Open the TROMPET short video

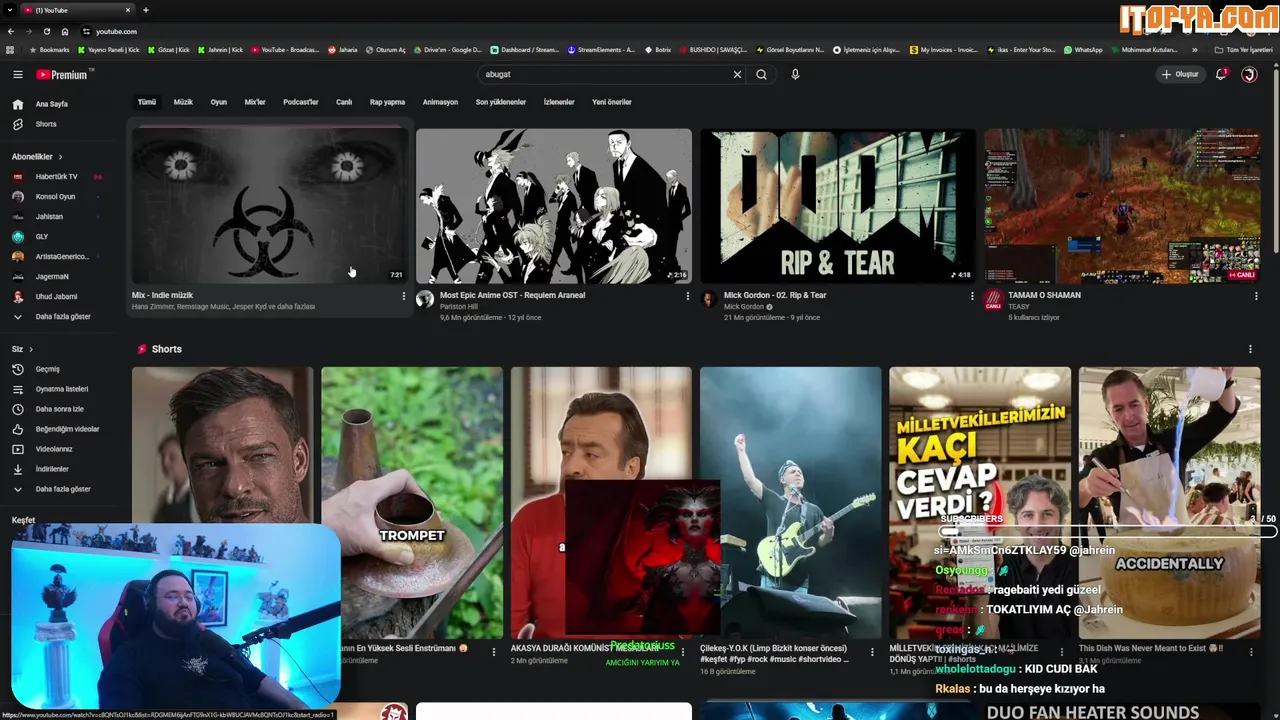(412, 502)
